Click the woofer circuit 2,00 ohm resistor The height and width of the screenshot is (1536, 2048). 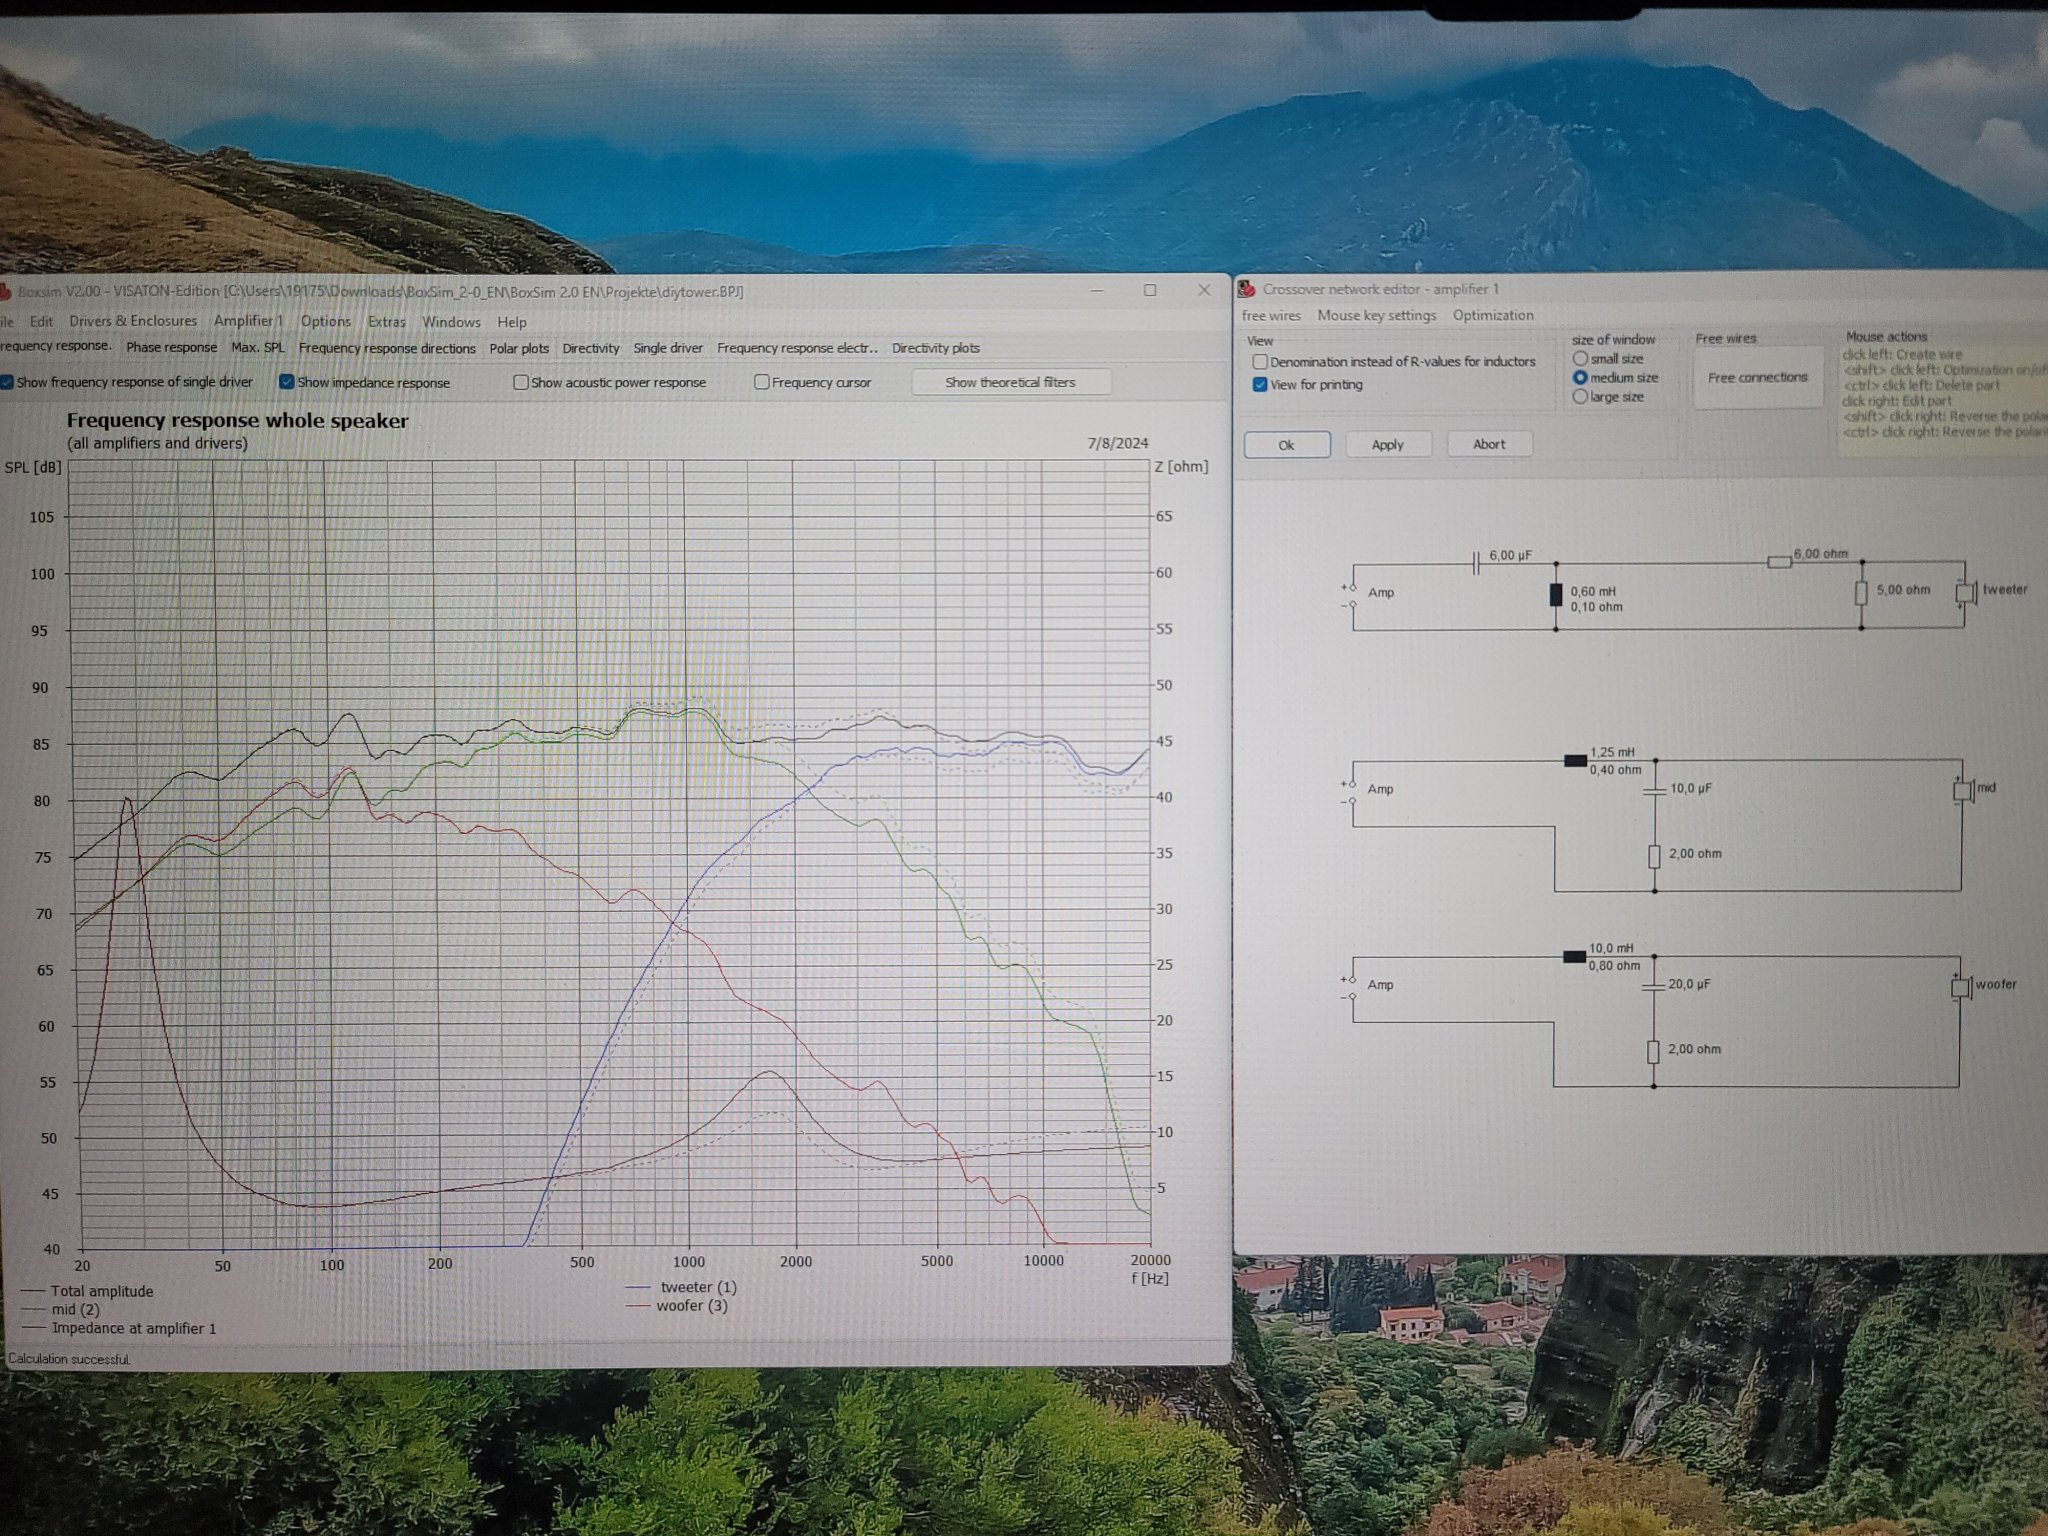[1653, 1051]
